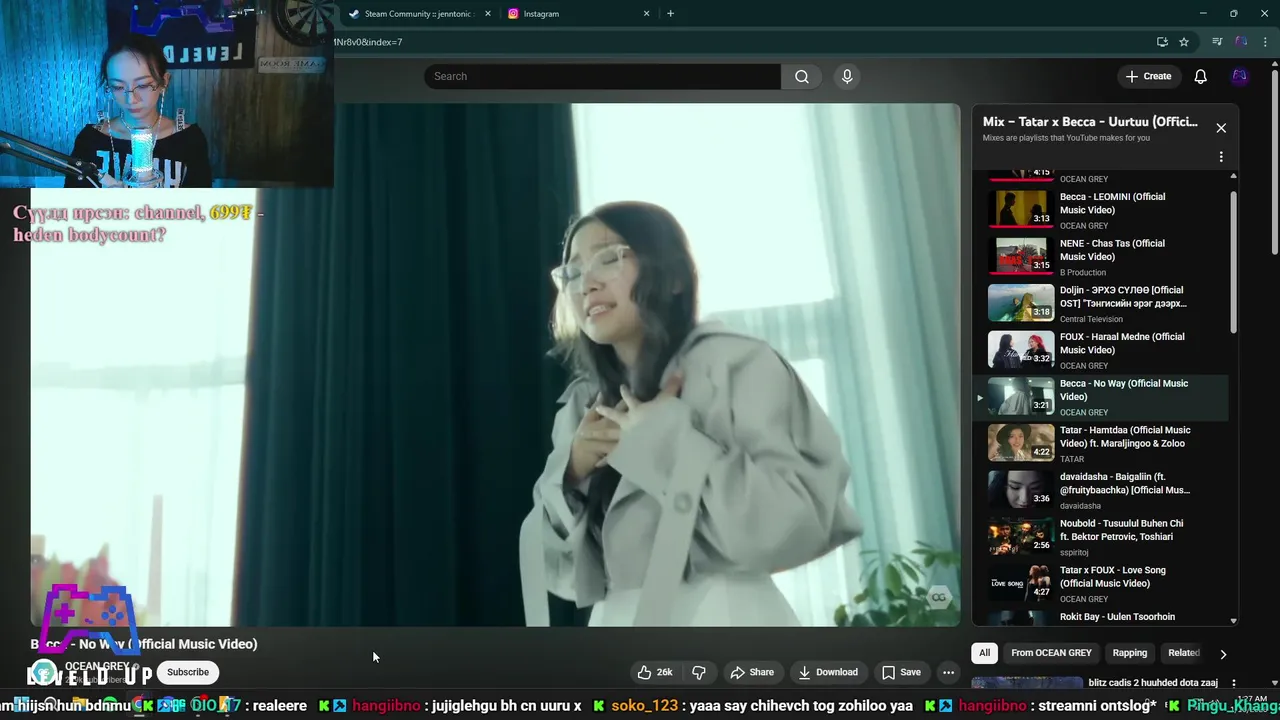Play Tatar x FOUX - Love Song
The image size is (1280, 720).
(x=1100, y=583)
